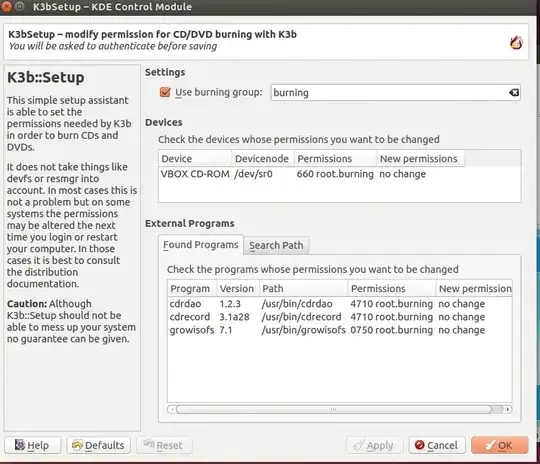Click the K3b flame logo icon

tap(516, 43)
